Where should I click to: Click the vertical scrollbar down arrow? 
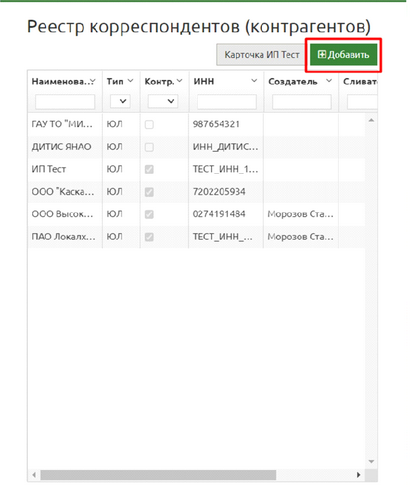pyautogui.click(x=371, y=462)
